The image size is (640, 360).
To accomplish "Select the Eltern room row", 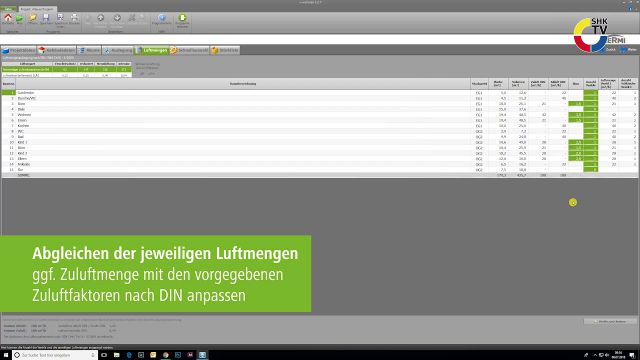I will [319, 159].
